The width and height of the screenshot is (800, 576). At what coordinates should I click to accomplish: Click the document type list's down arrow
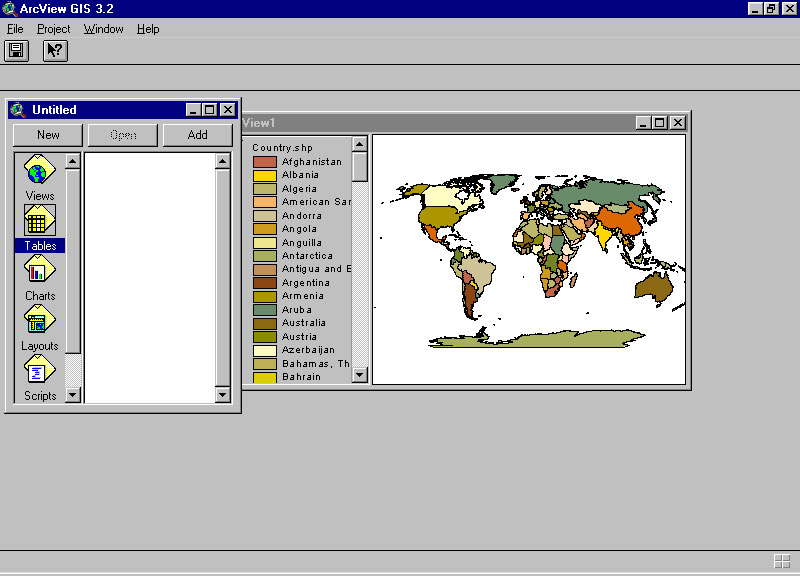(x=73, y=395)
